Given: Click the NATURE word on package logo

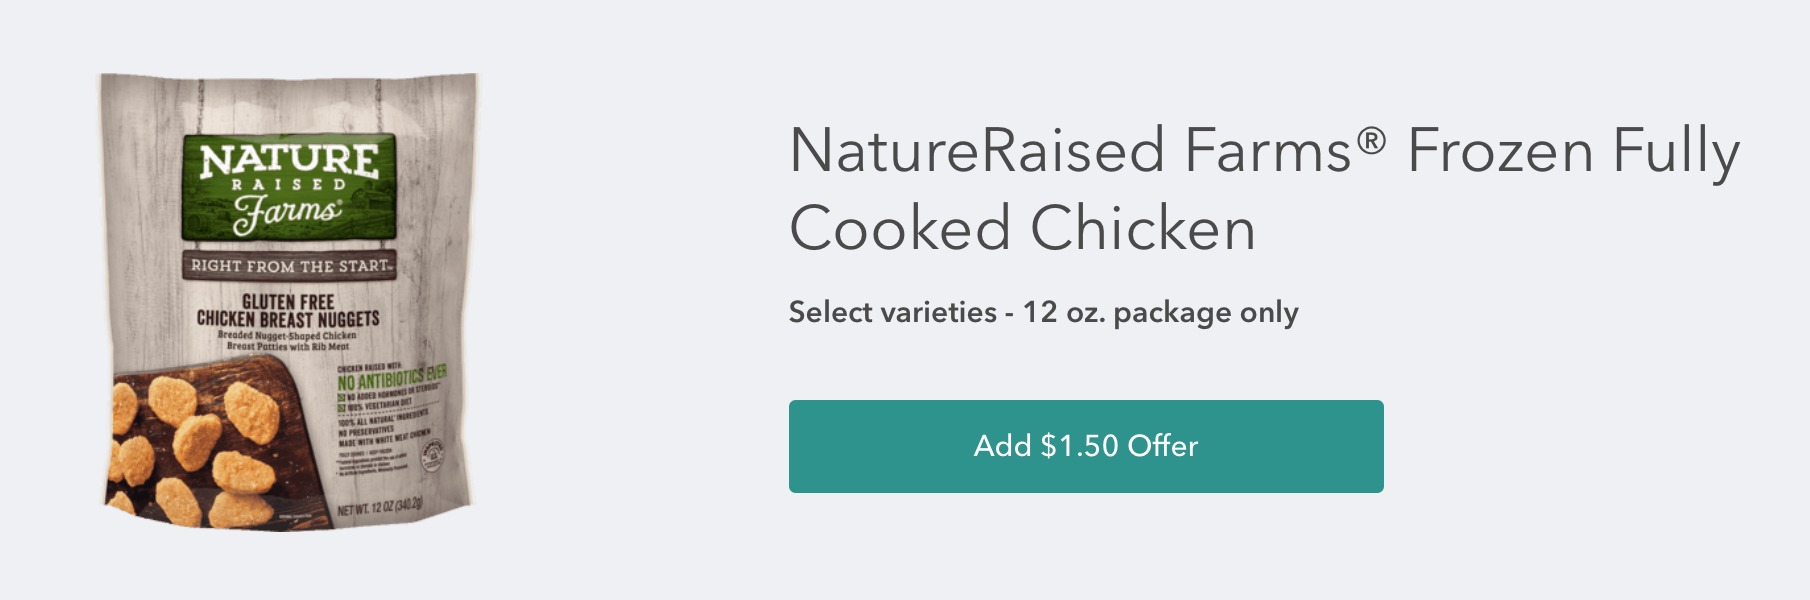Looking at the screenshot, I should [x=289, y=160].
